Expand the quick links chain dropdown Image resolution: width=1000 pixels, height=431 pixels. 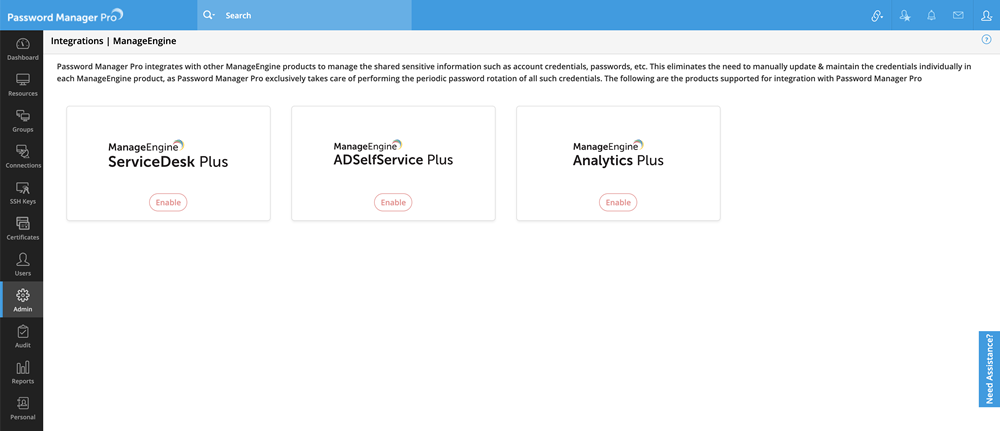[x=877, y=16]
